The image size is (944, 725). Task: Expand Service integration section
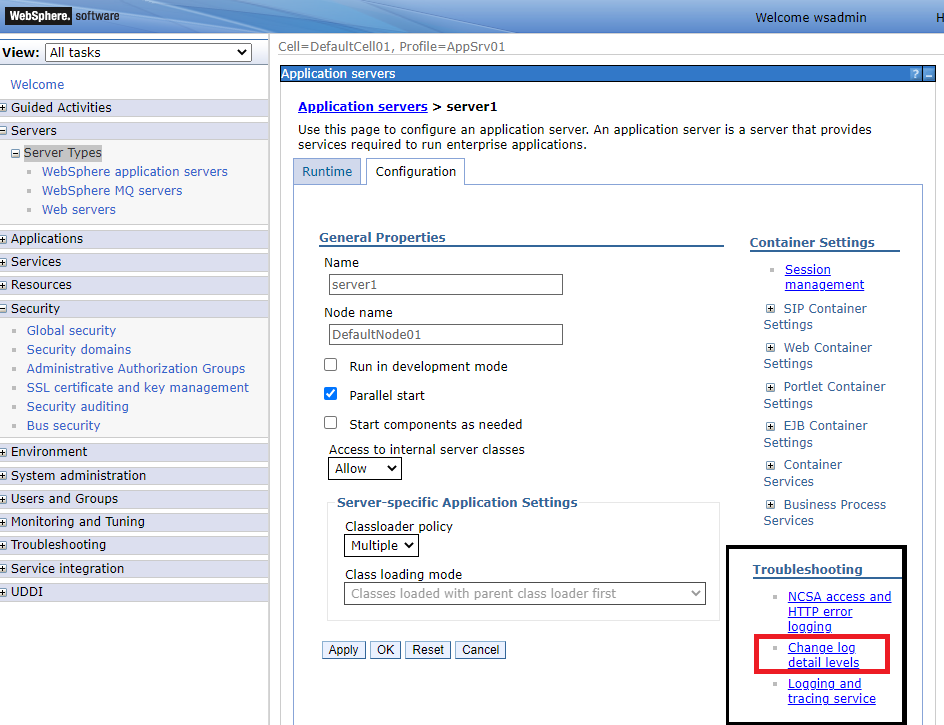pos(4,569)
